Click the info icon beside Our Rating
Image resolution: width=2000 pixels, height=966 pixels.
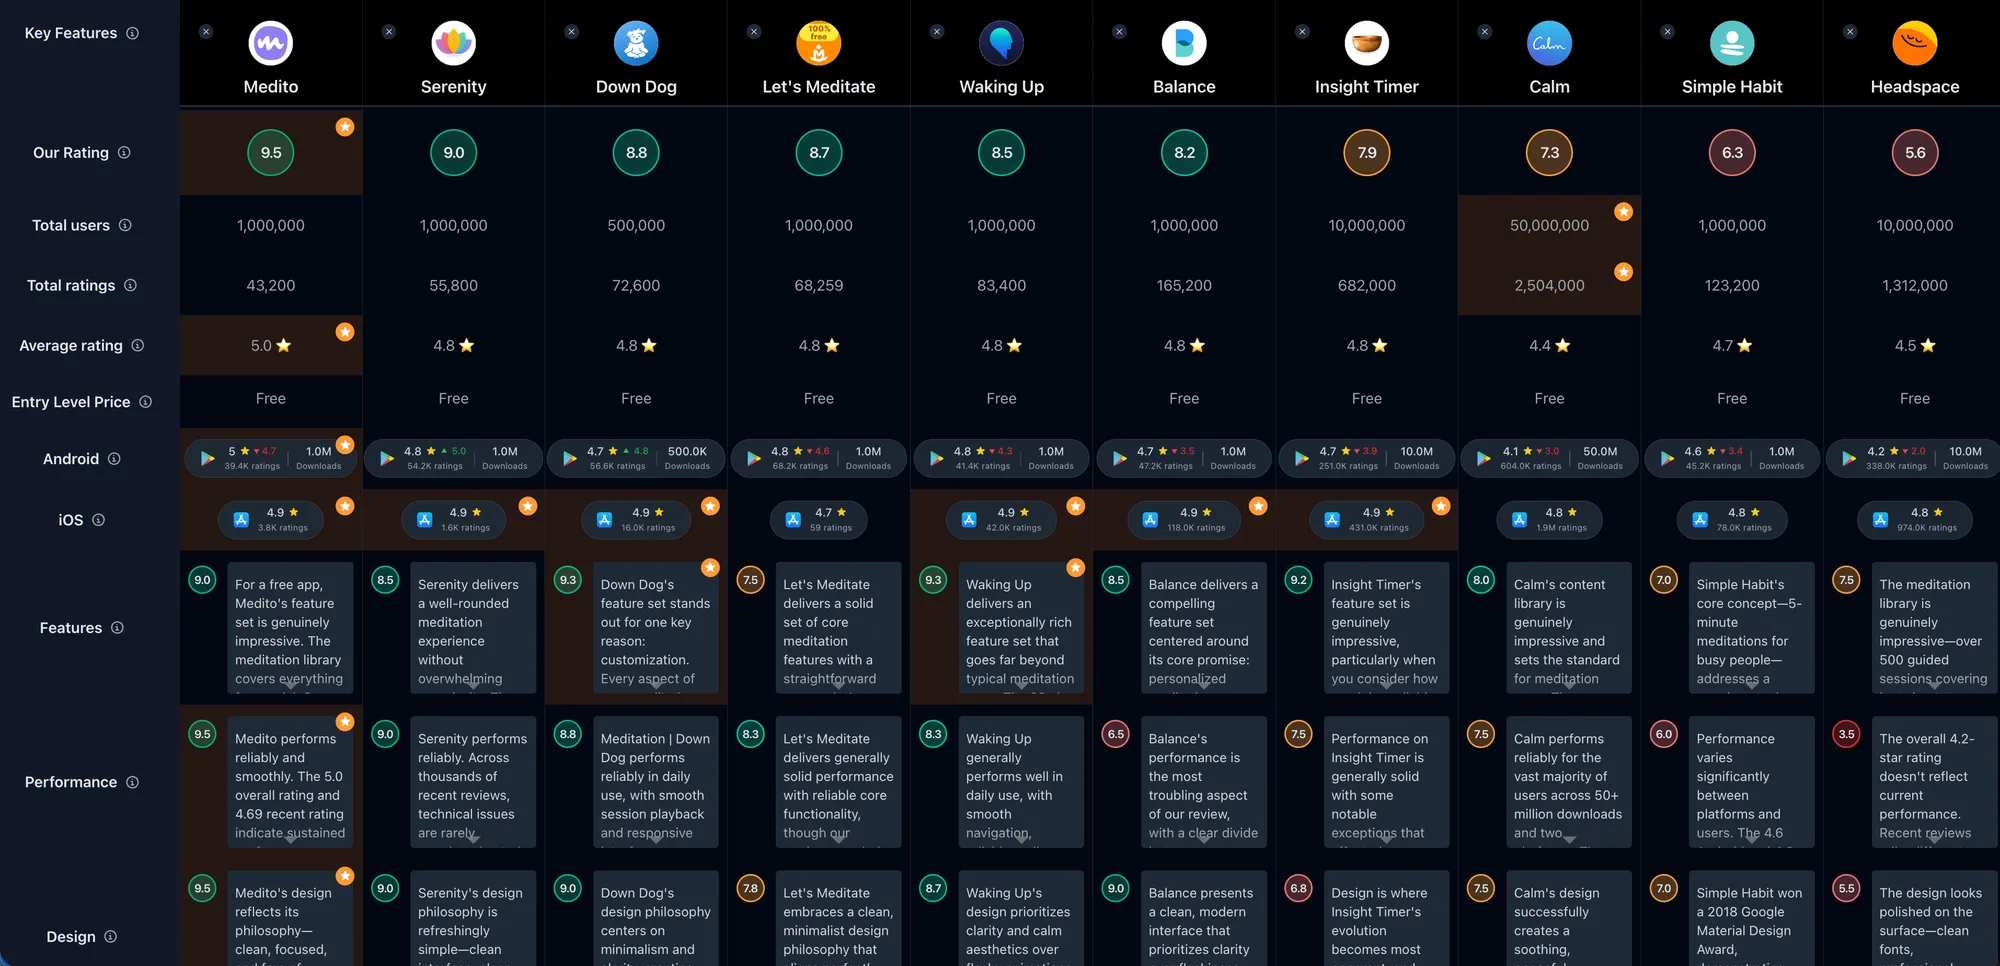pos(124,153)
